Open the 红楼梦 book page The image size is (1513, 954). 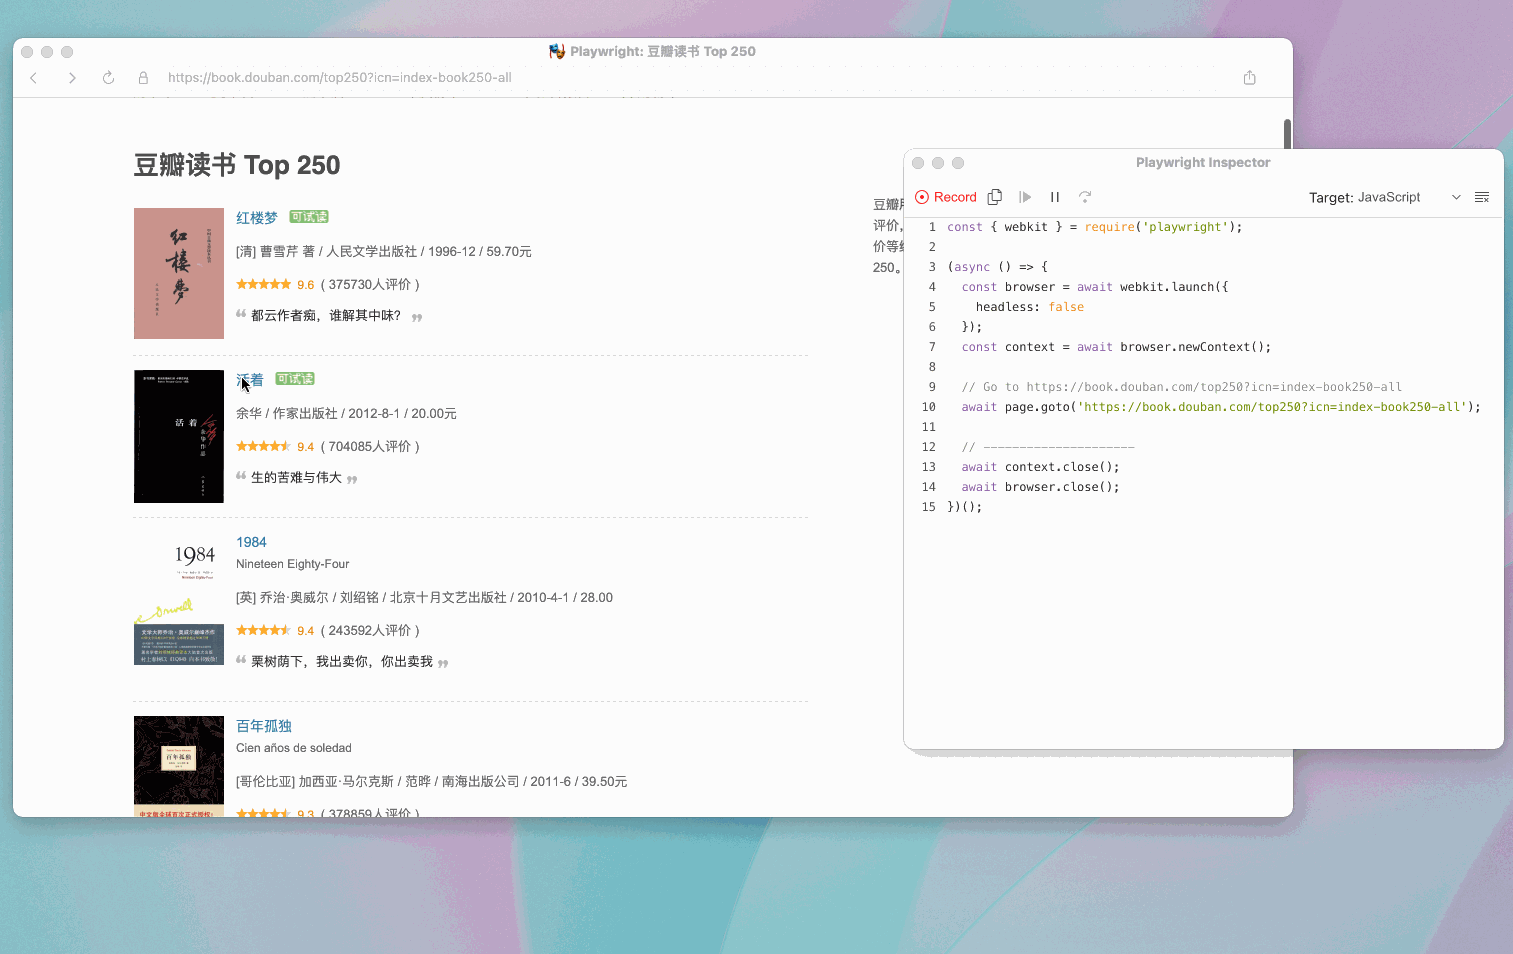(256, 217)
